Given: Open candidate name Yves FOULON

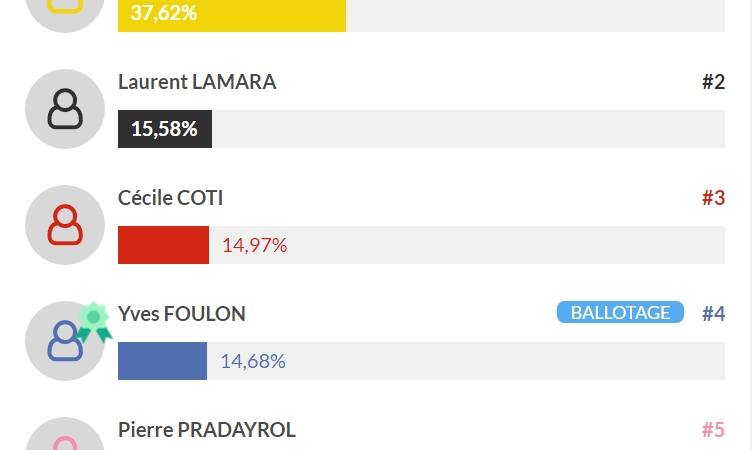Looking at the screenshot, I should click(182, 314).
